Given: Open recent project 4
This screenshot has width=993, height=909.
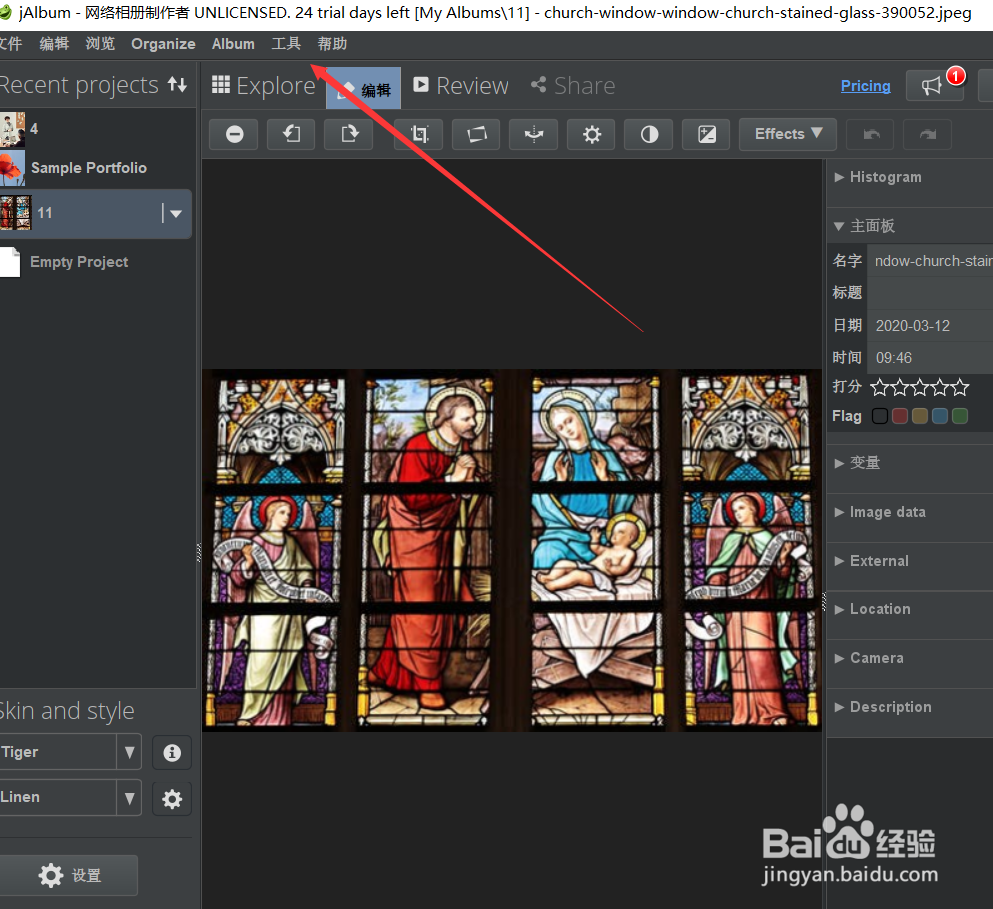Looking at the screenshot, I should point(95,129).
